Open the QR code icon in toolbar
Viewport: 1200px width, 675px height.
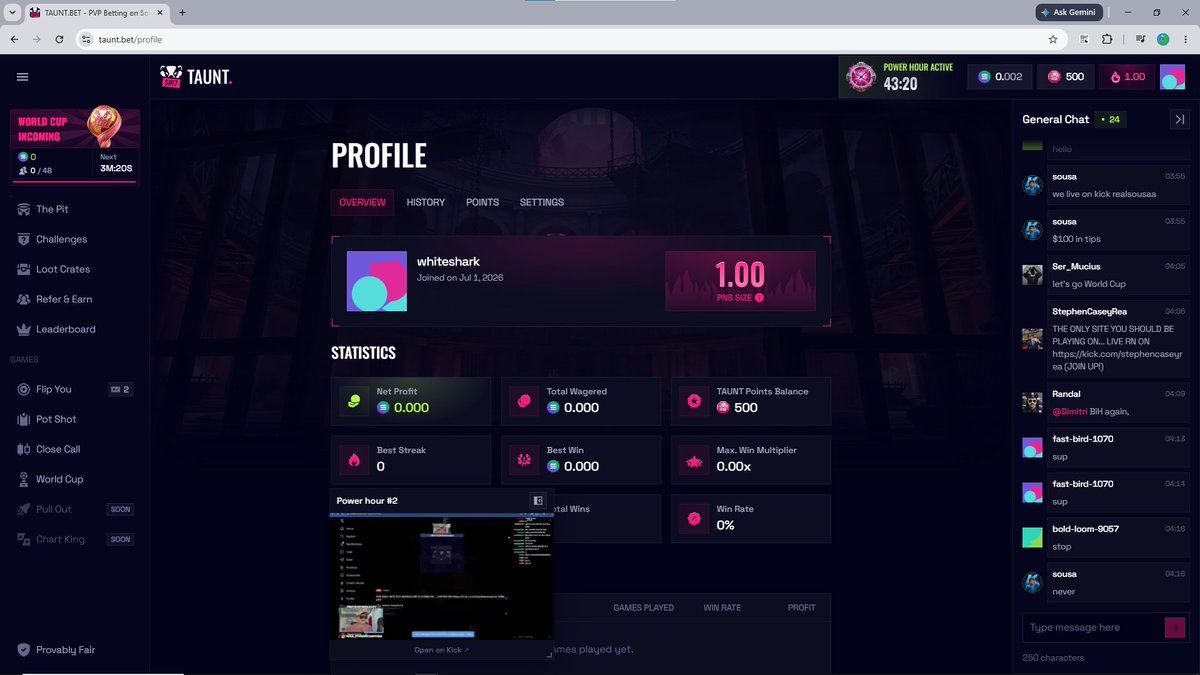click(1084, 39)
